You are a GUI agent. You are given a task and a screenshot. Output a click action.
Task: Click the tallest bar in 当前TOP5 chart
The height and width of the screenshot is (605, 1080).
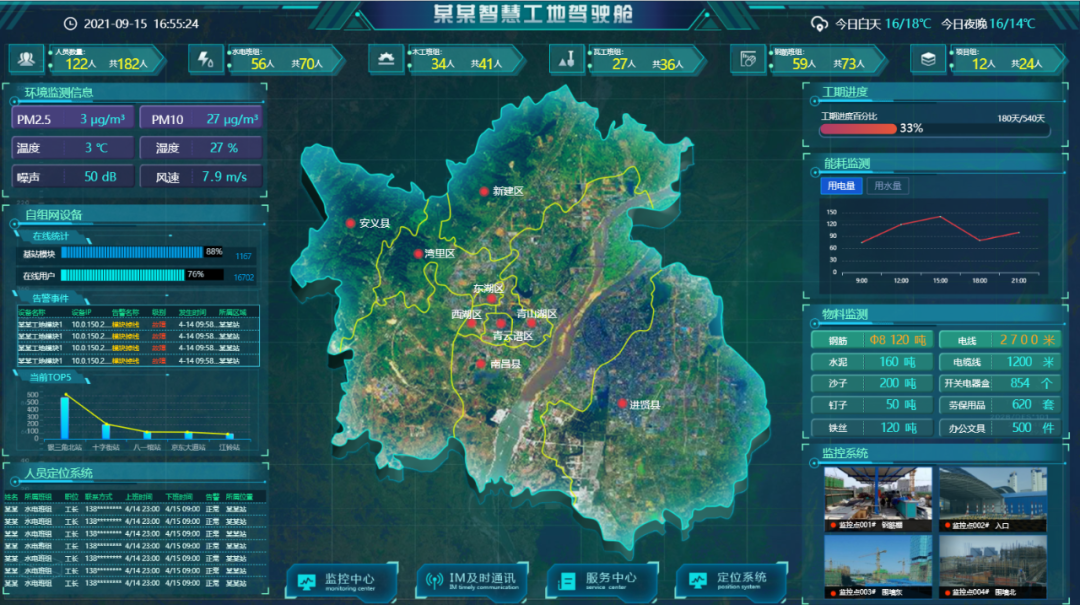[x=65, y=418]
